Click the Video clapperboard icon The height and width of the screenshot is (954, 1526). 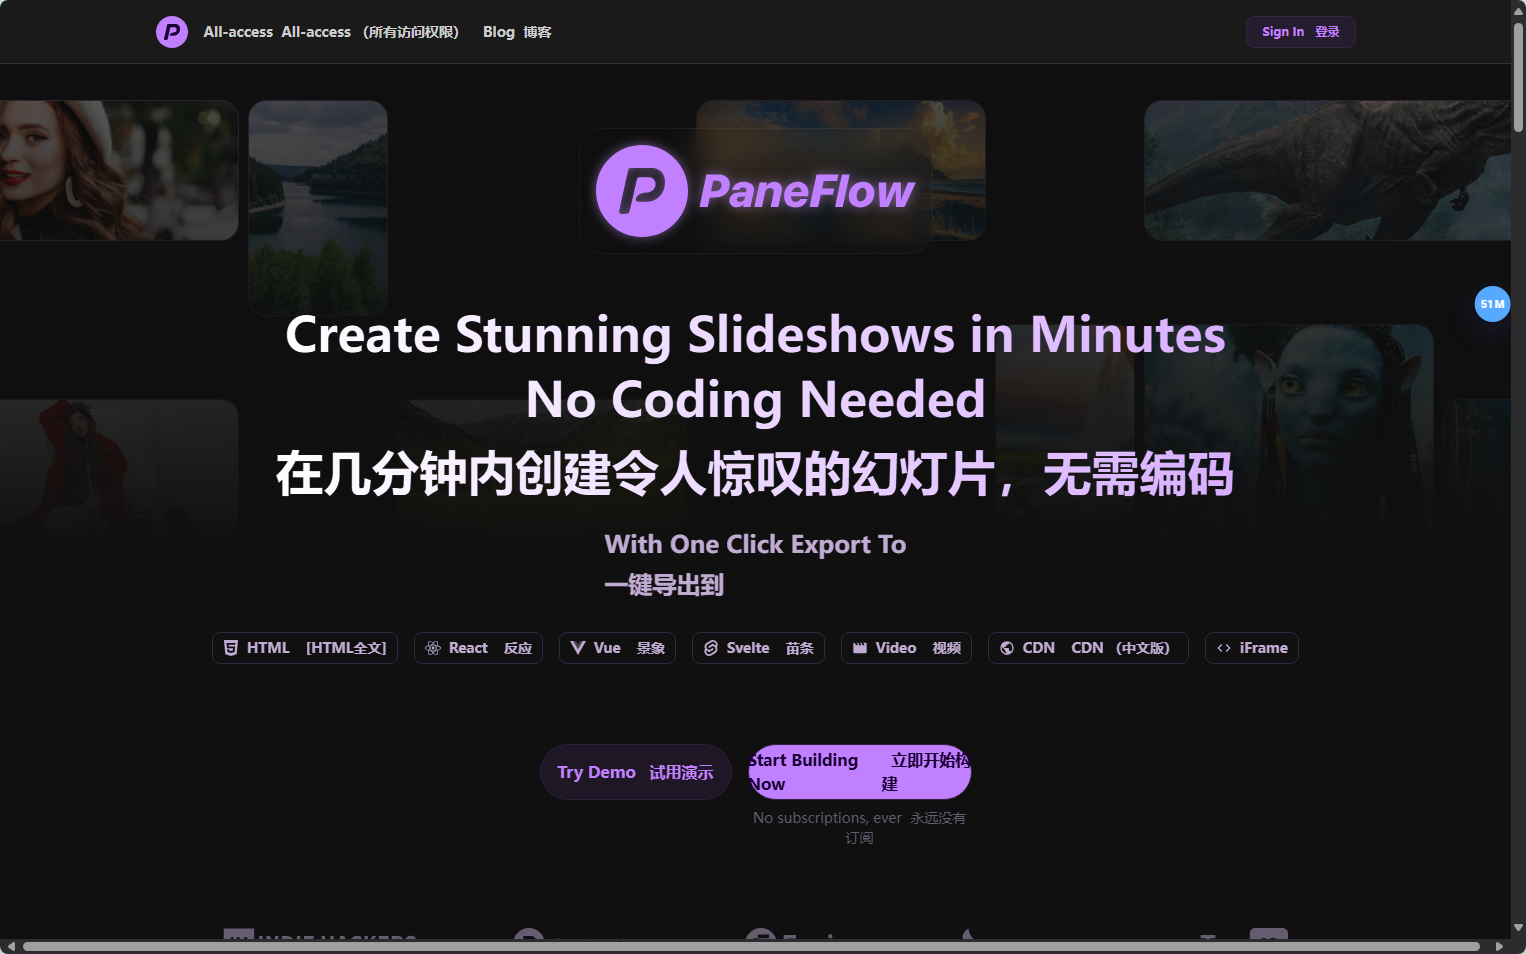pyautogui.click(x=860, y=648)
